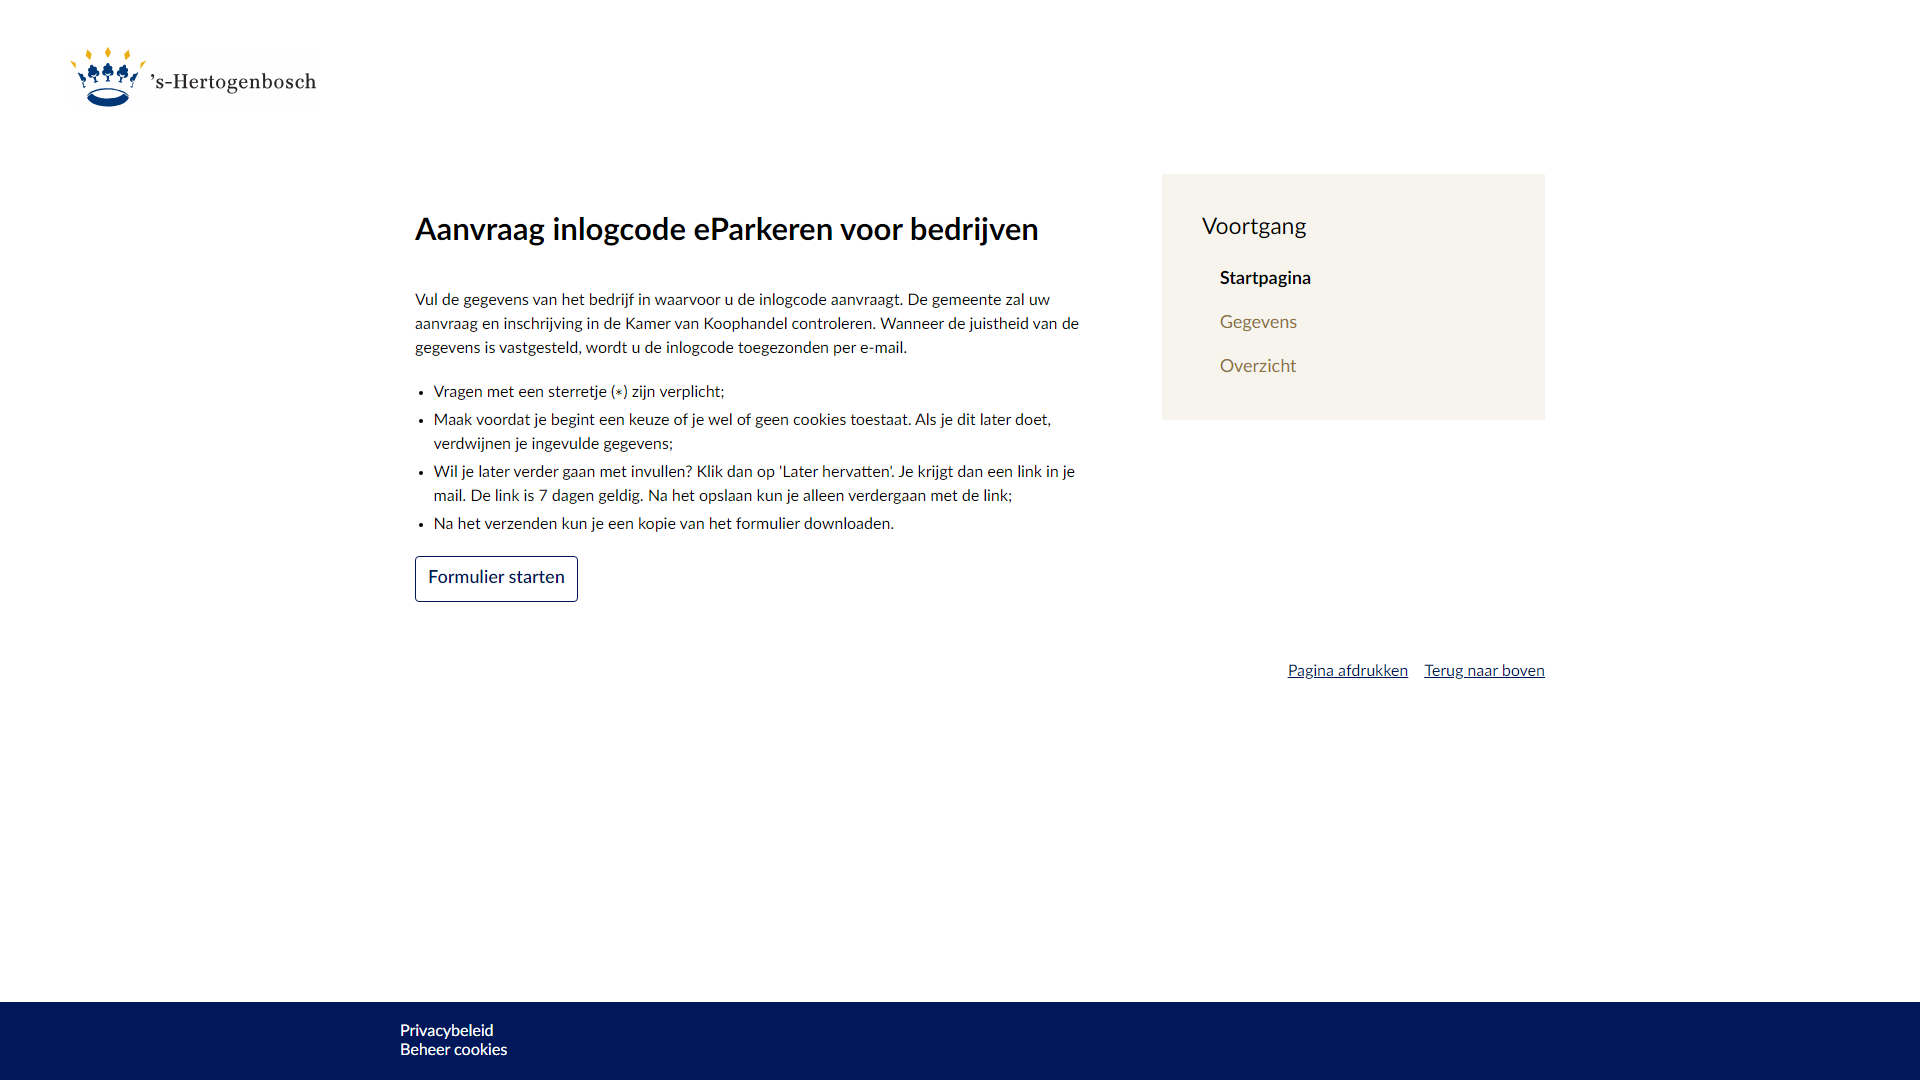Click the Pagina afdrukken link
This screenshot has width=1920, height=1080.
pos(1347,671)
